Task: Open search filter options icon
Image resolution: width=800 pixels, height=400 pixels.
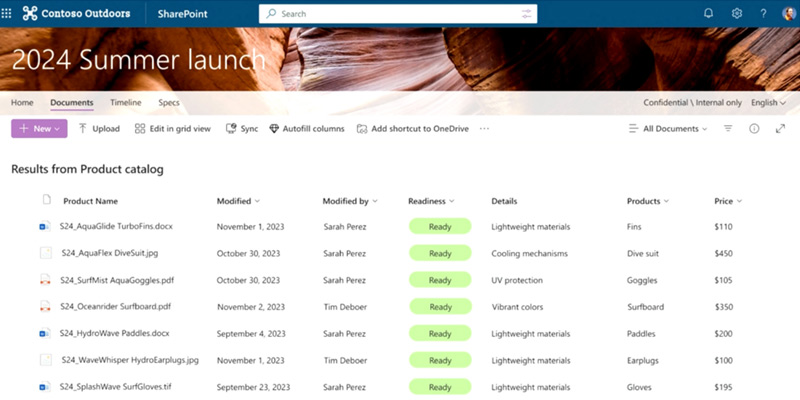Action: 527,14
